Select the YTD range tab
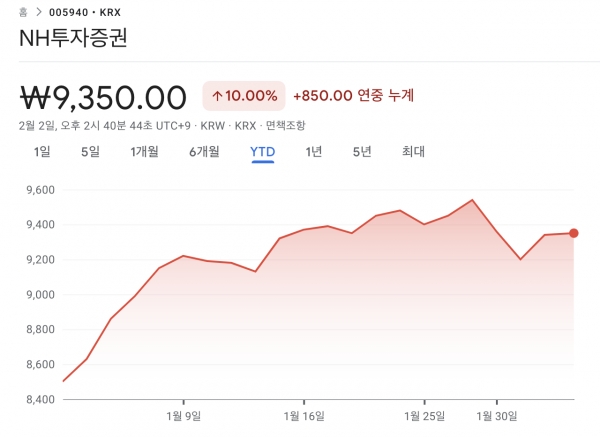The image size is (600, 437). pos(262,152)
